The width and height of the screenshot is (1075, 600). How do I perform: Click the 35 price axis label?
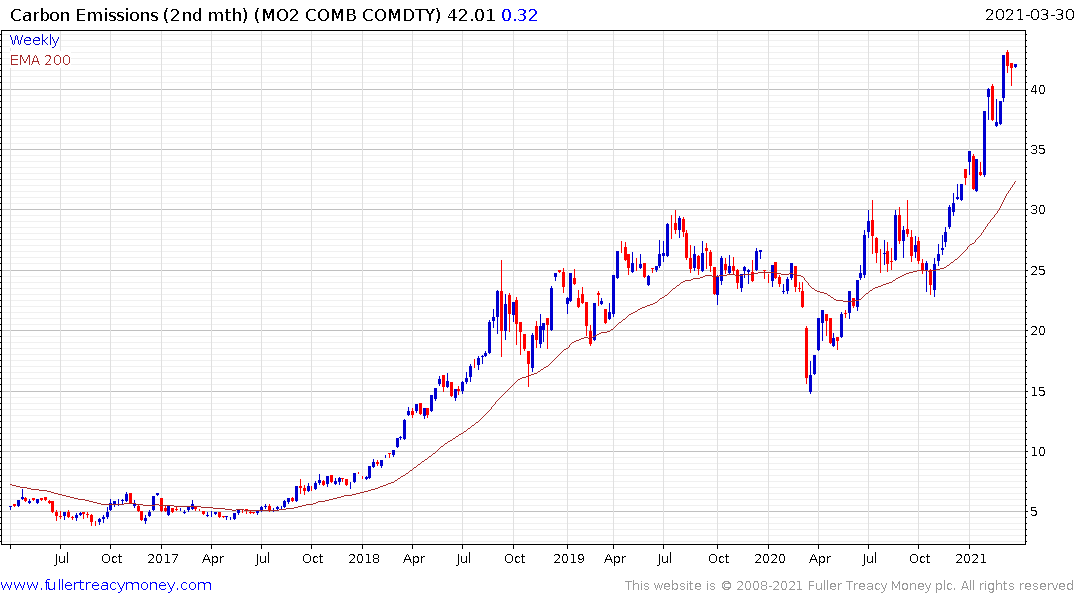tap(1038, 149)
